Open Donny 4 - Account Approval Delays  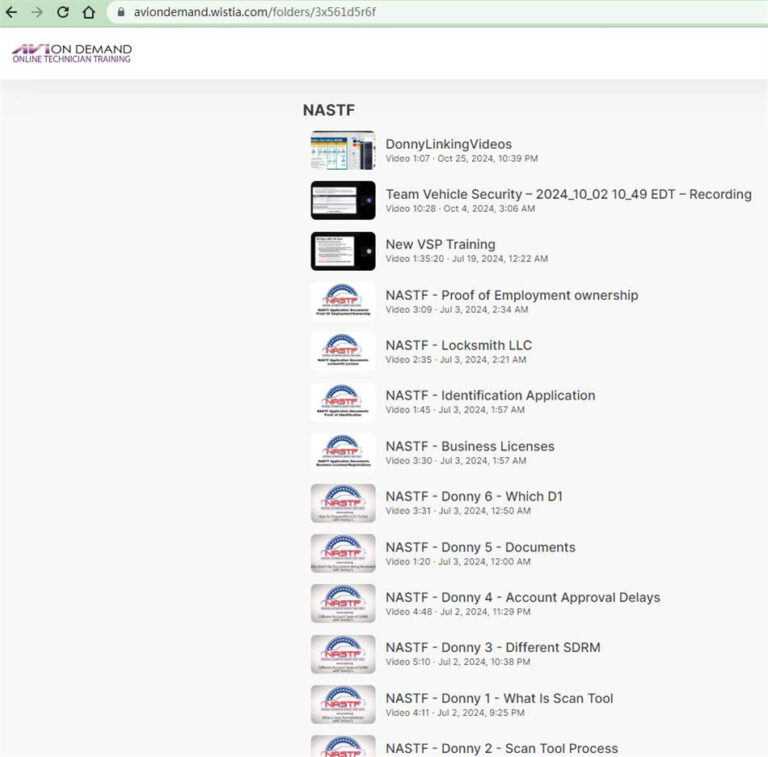(522, 597)
